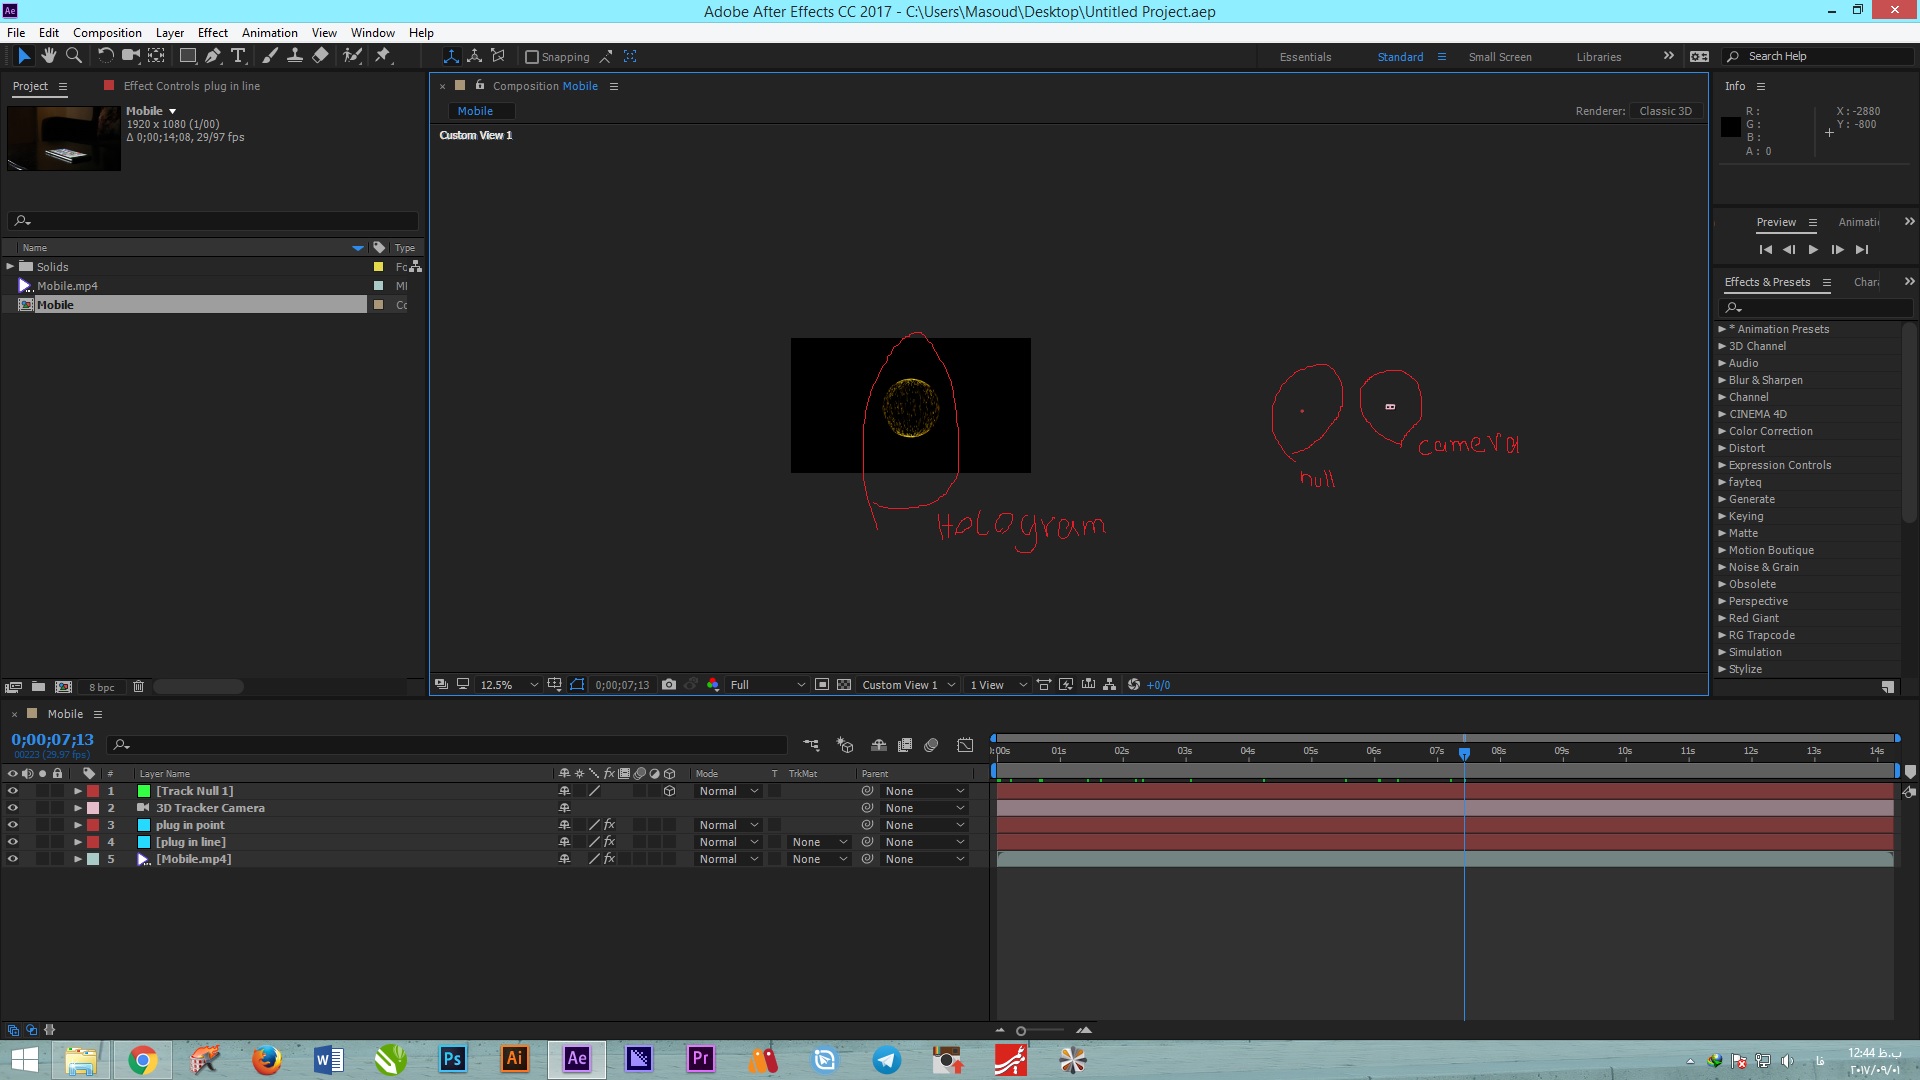Image resolution: width=1920 pixels, height=1080 pixels.
Task: Open Photoshop from the taskbar
Action: pyautogui.click(x=452, y=1060)
